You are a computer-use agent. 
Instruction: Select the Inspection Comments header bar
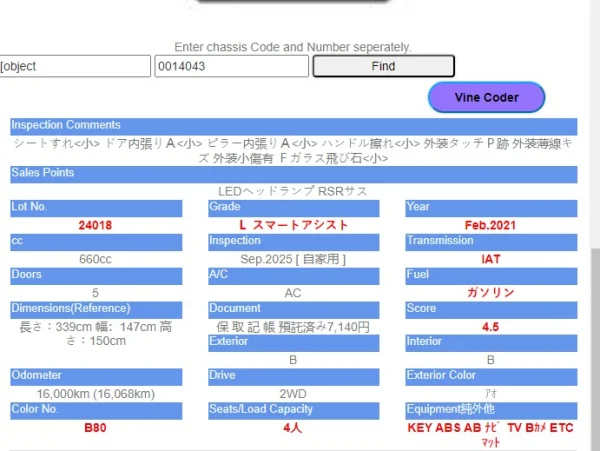pos(294,125)
